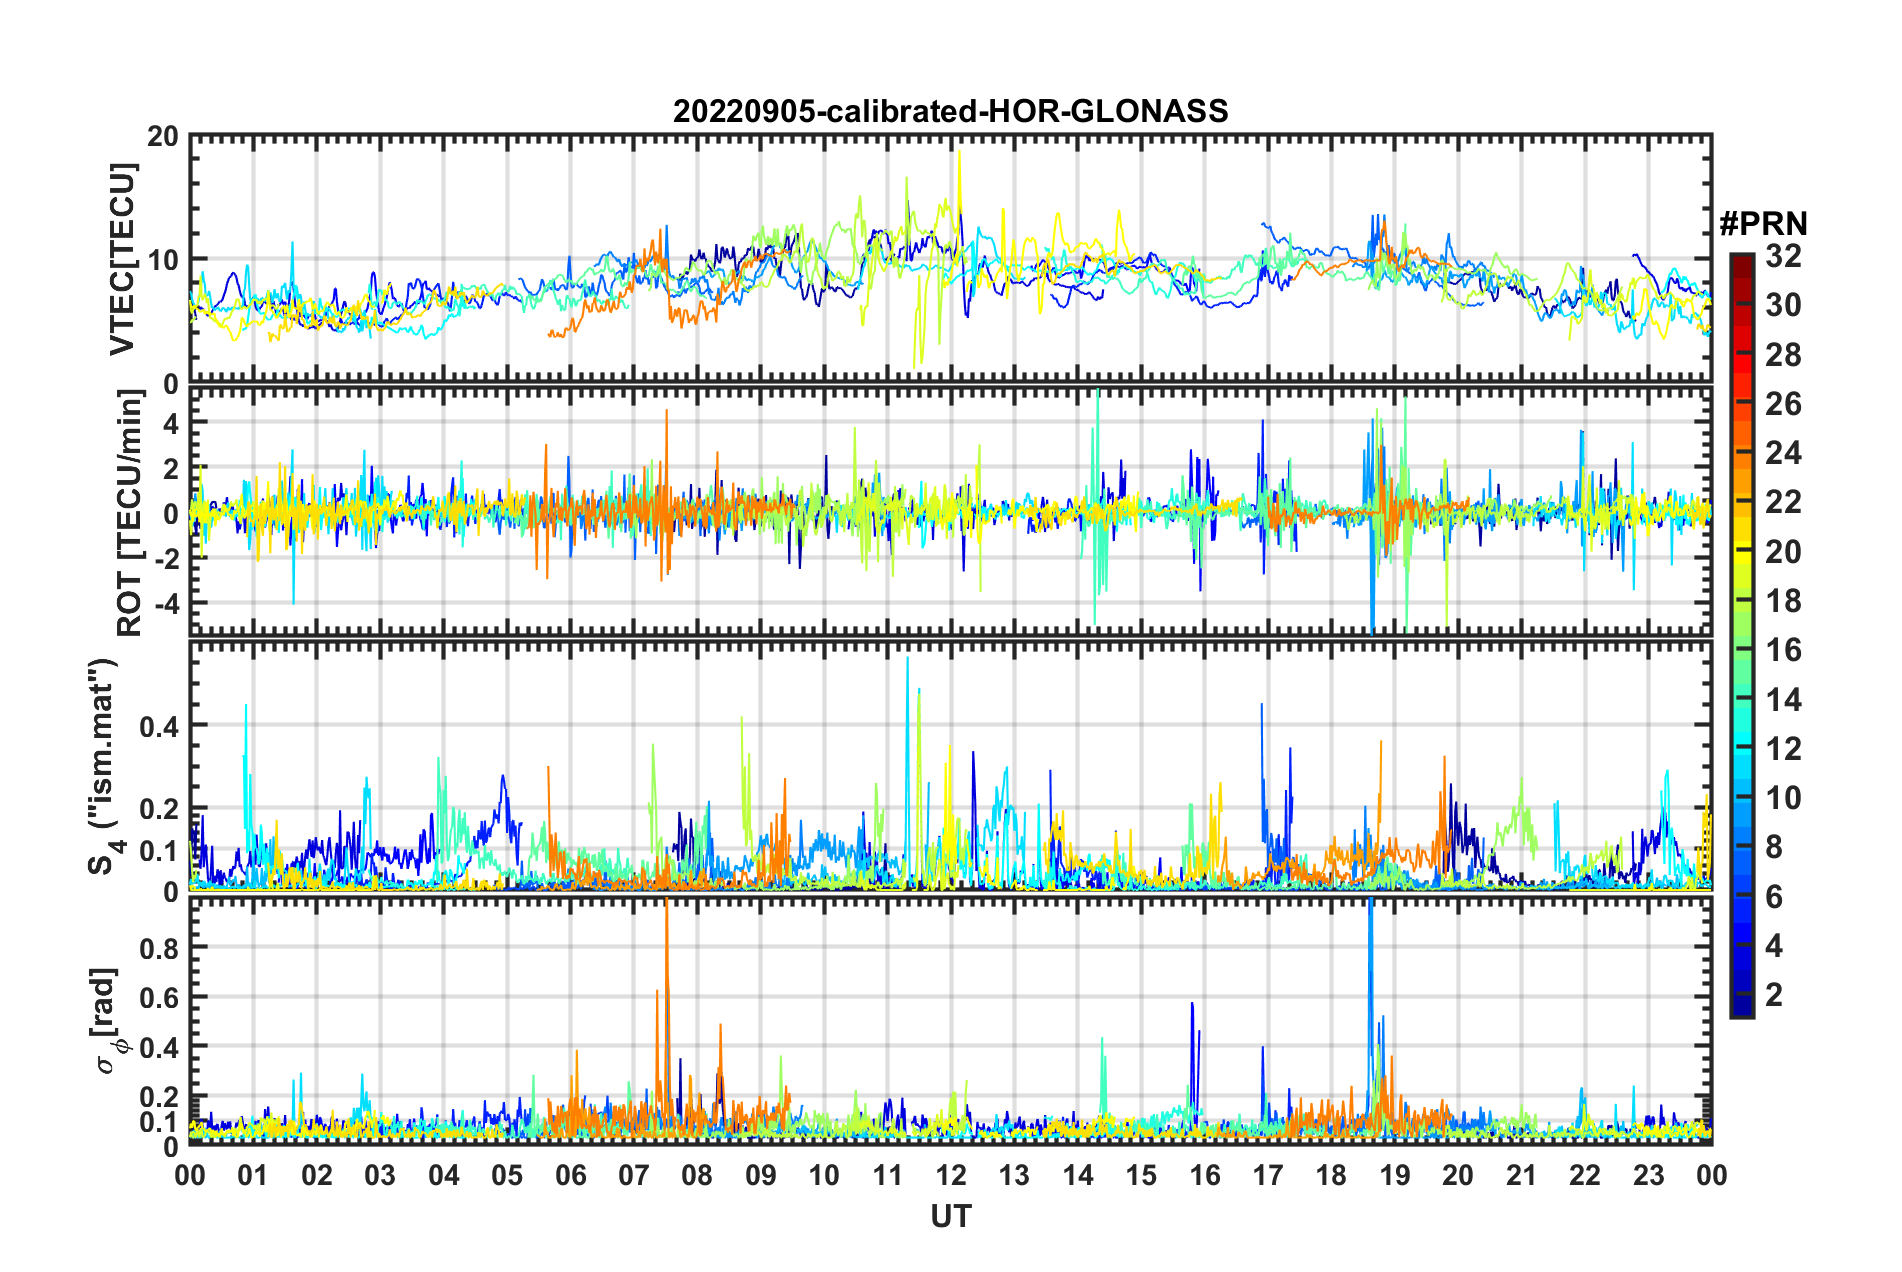Click the 12 tick label on the UT axis
The width and height of the screenshot is (1902, 1272).
pos(950,1175)
